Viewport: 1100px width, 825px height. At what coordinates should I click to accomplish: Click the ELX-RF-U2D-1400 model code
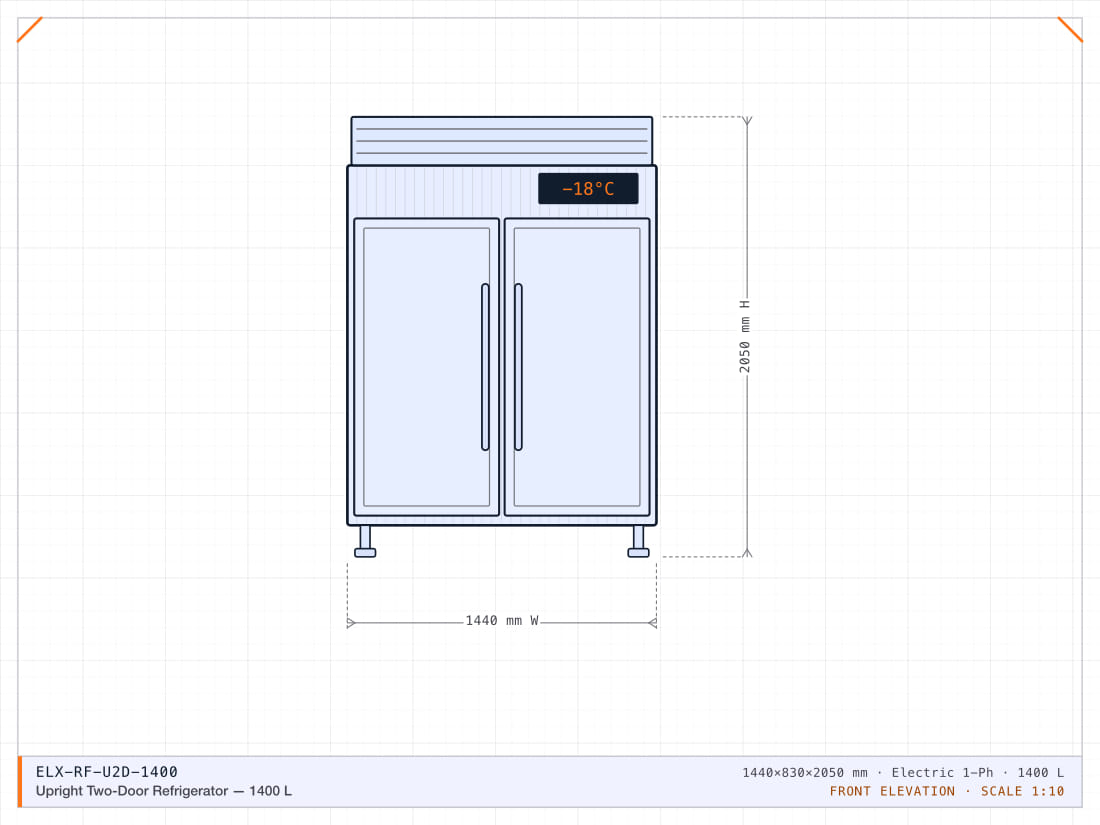coord(107,772)
